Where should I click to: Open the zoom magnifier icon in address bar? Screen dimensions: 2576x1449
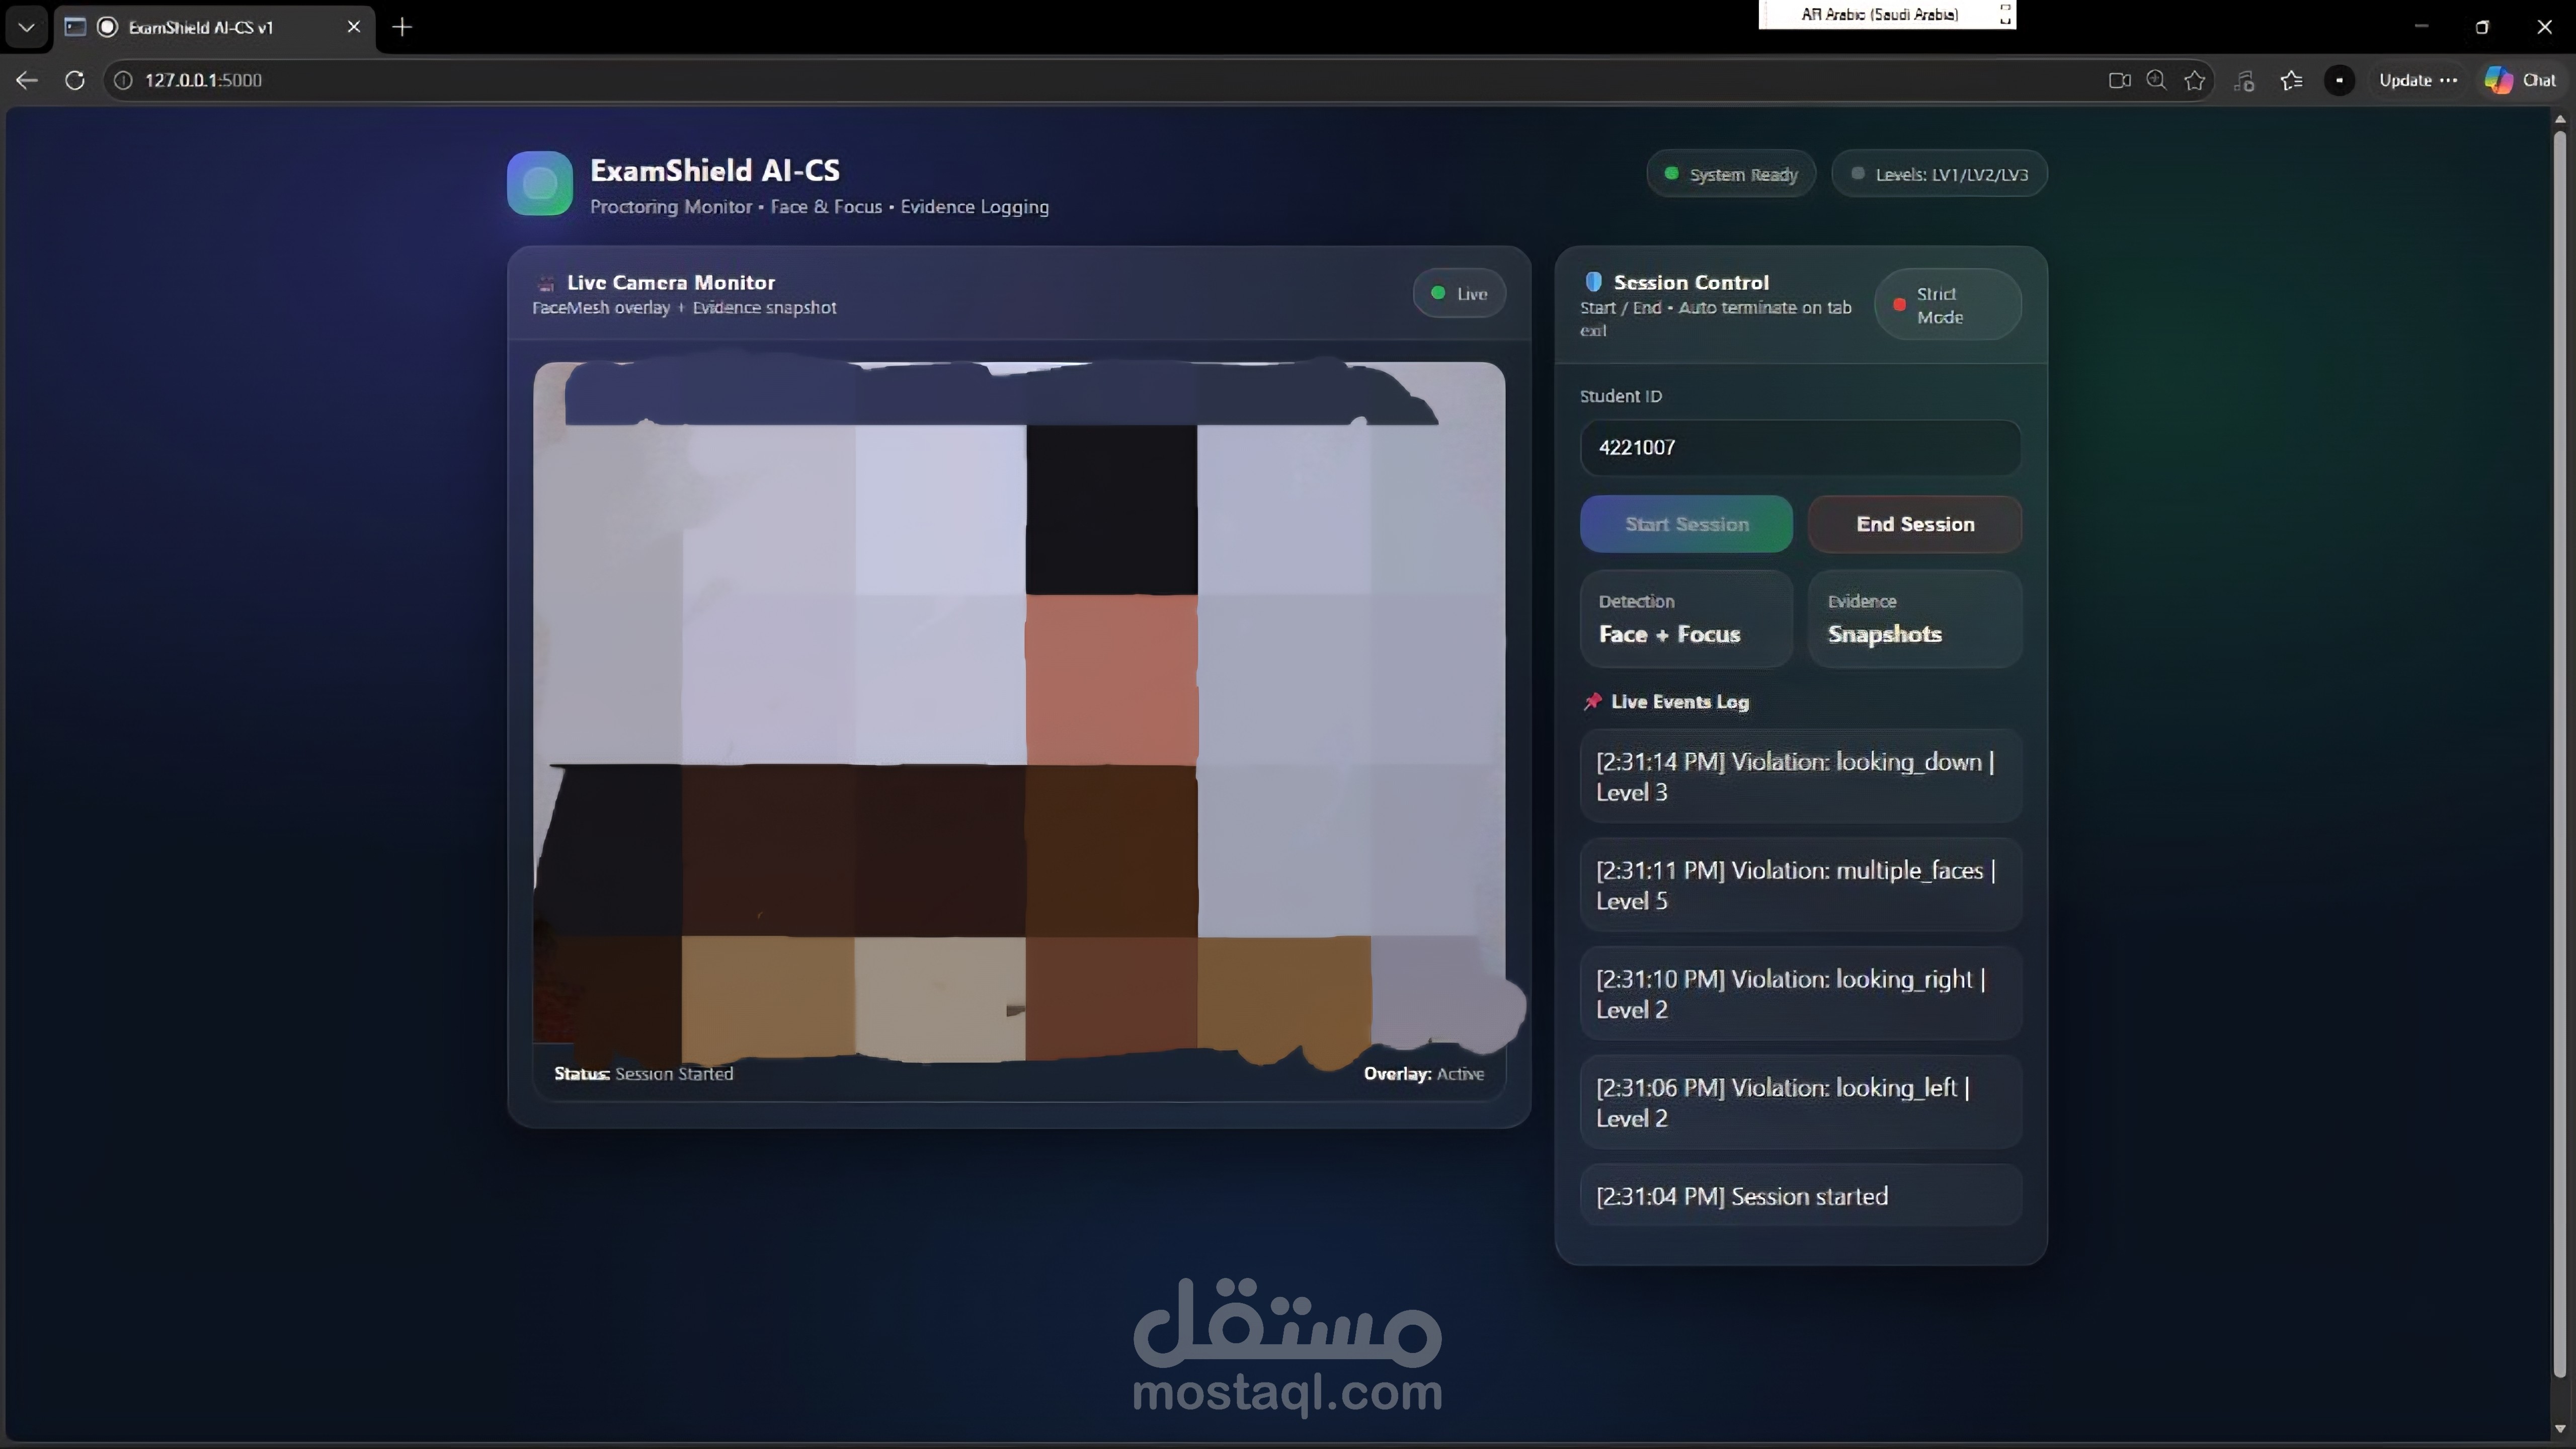click(x=2157, y=80)
